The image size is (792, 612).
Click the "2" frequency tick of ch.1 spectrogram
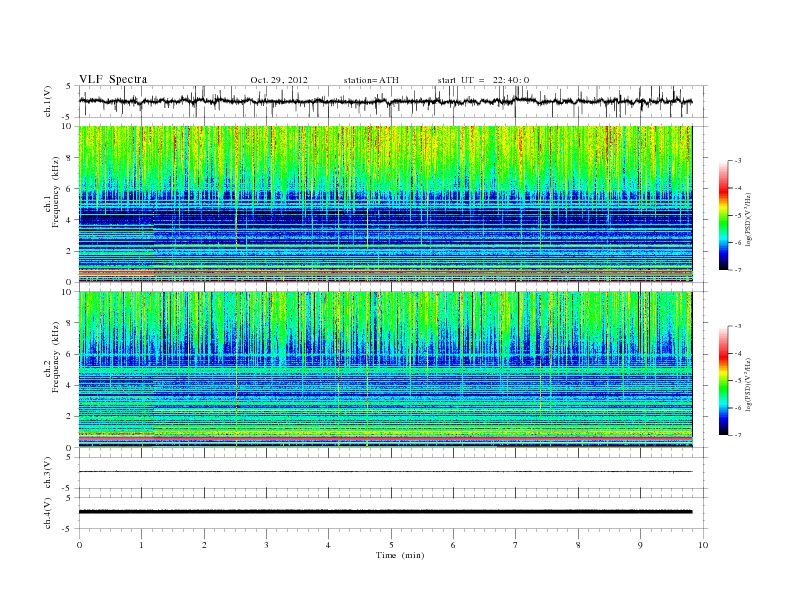pos(70,251)
